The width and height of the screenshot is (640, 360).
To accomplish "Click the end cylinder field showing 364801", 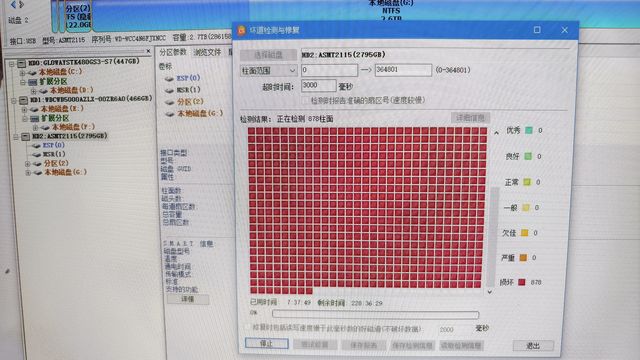I will pos(403,70).
